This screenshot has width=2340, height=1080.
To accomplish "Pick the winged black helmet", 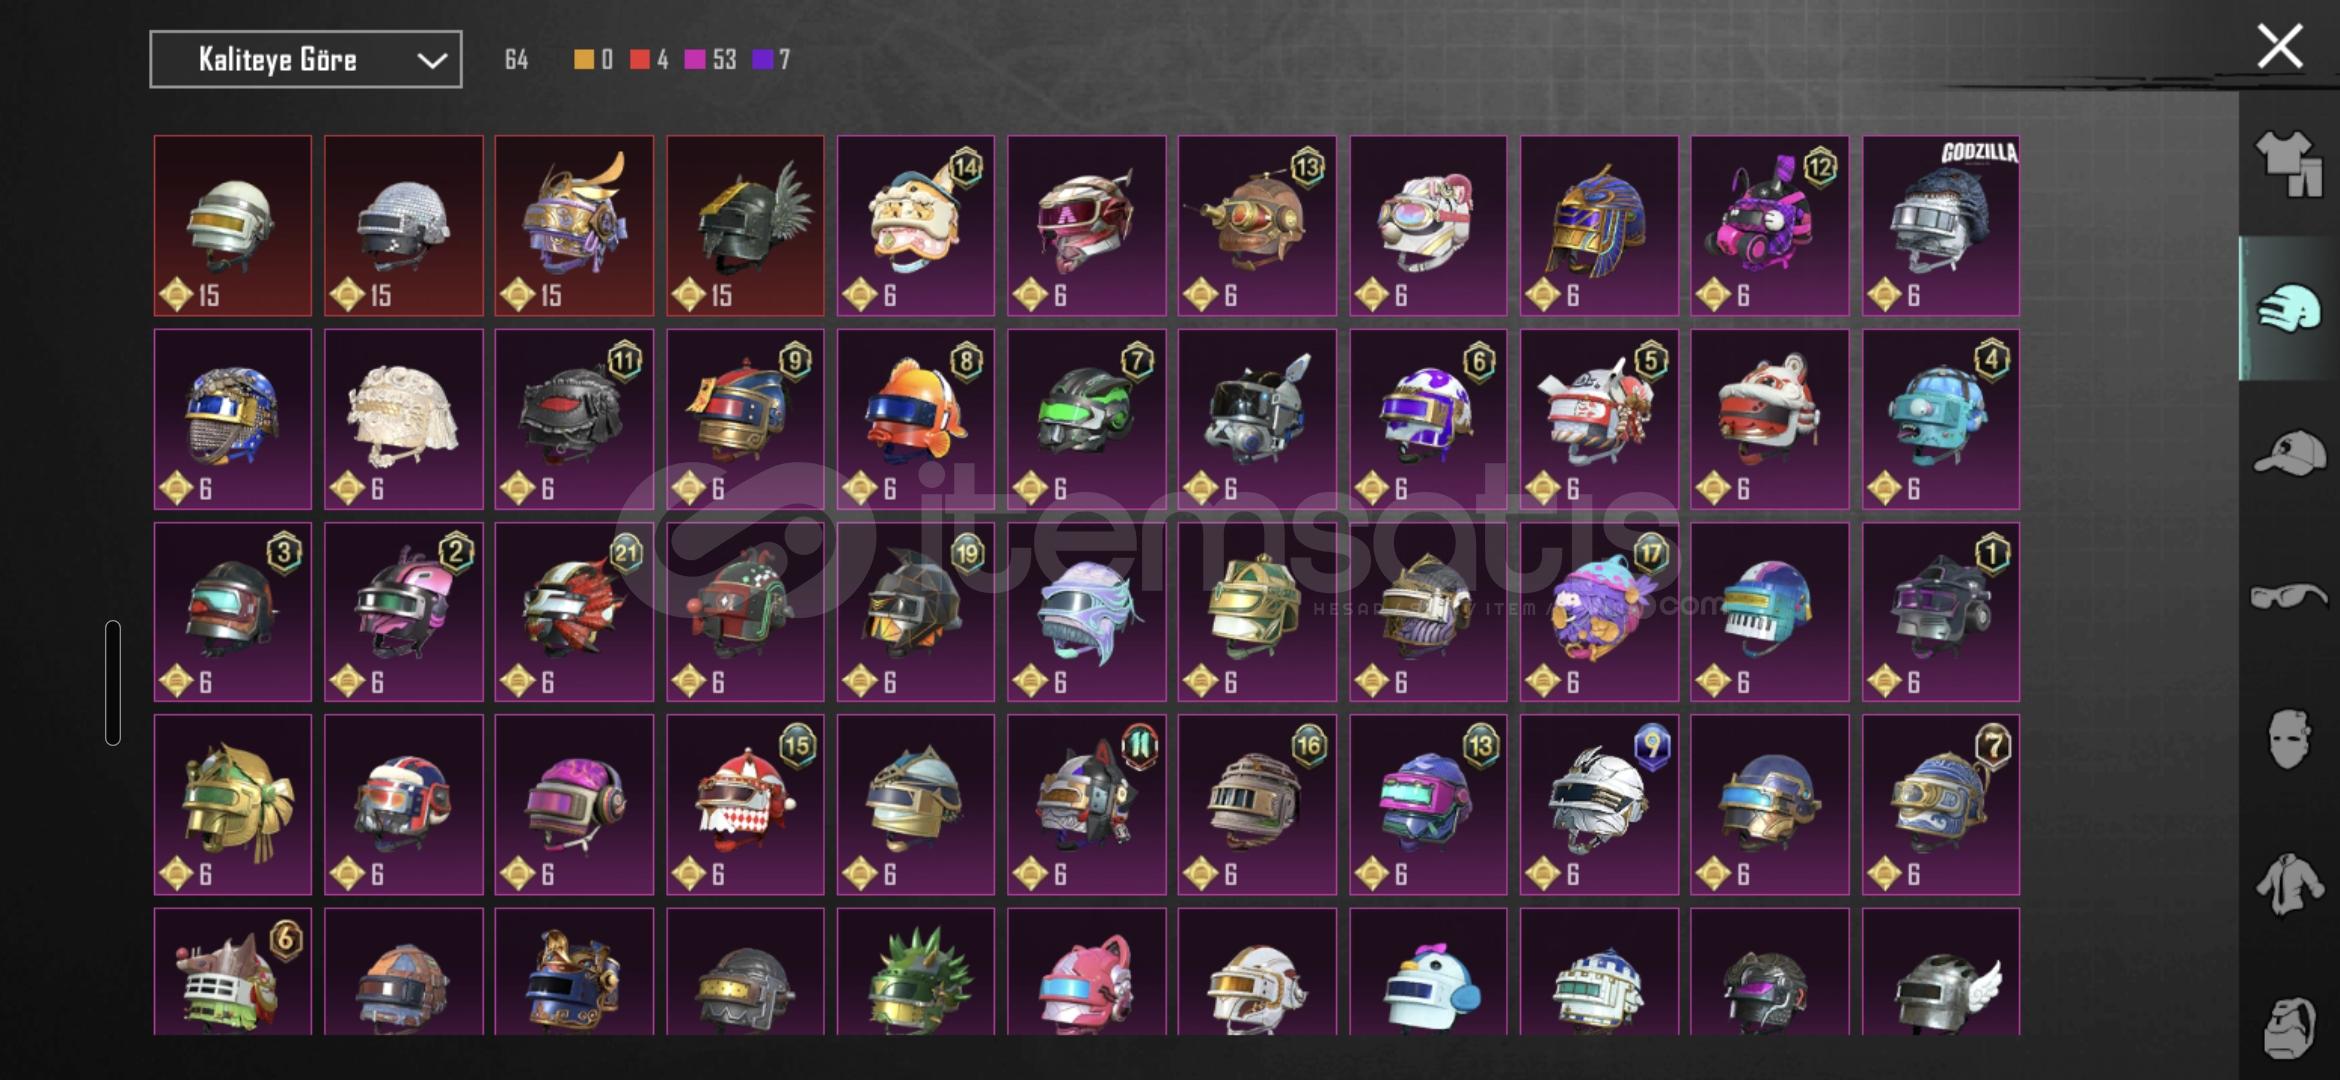I will 745,226.
